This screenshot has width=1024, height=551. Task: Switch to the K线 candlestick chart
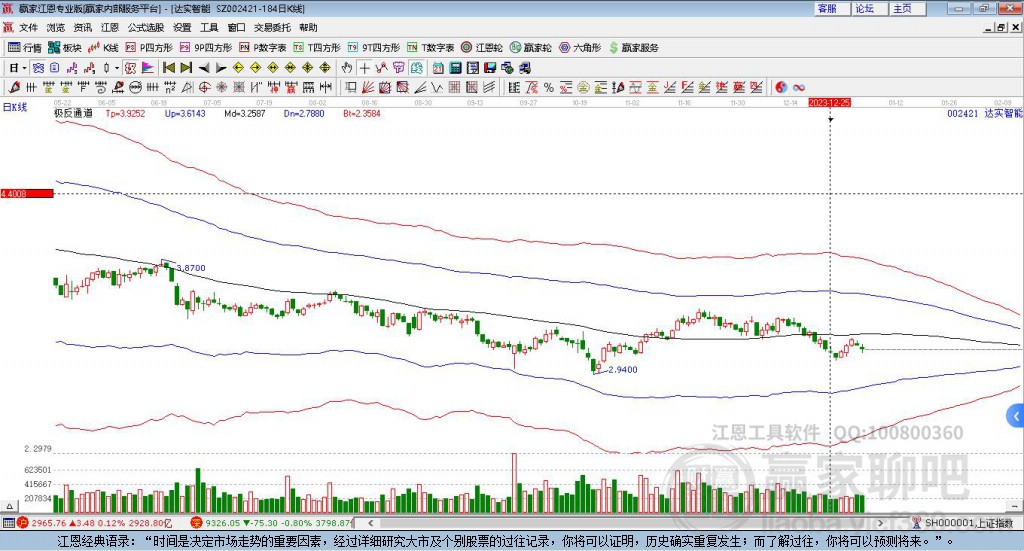tap(103, 48)
